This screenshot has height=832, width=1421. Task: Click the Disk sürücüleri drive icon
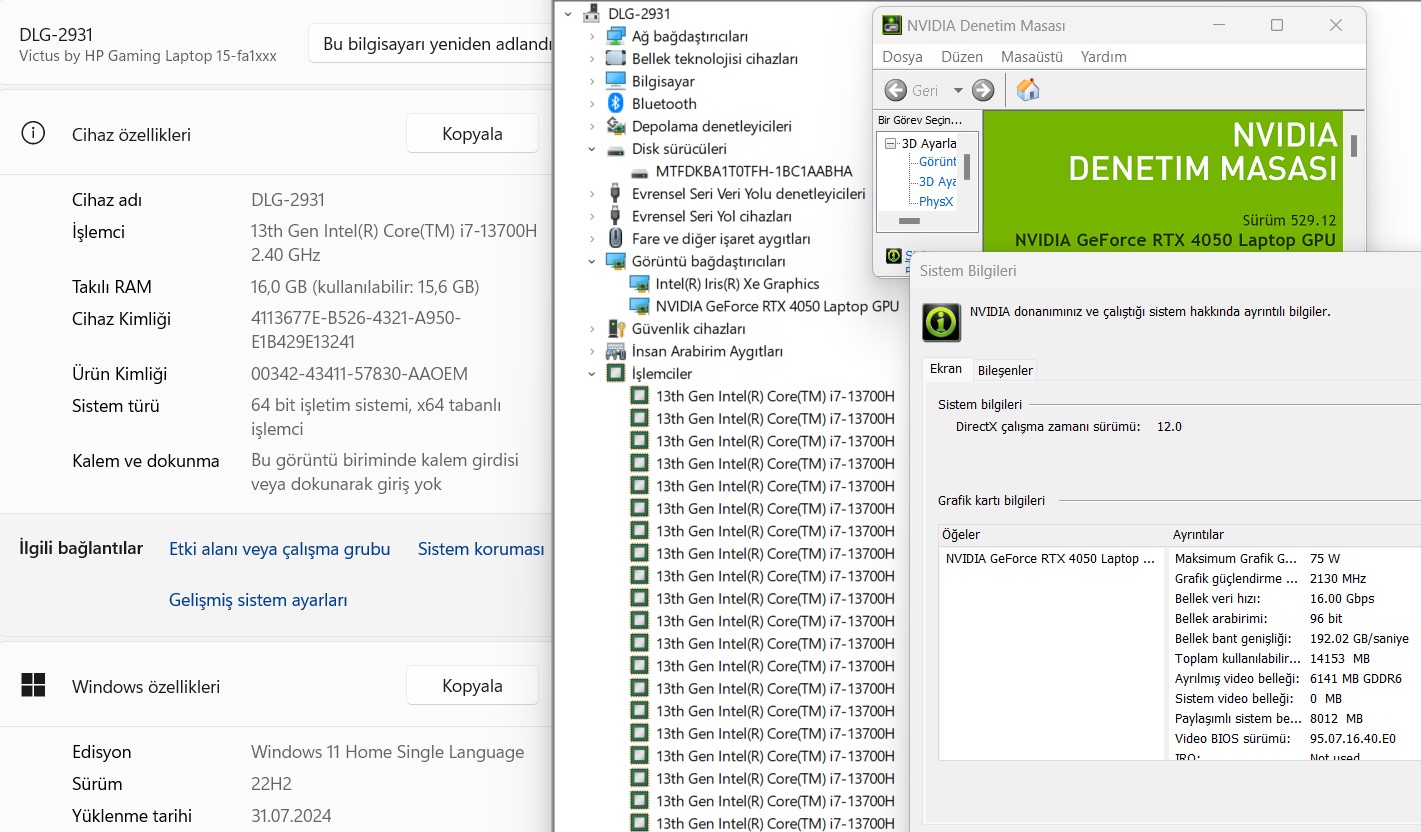[x=616, y=149]
